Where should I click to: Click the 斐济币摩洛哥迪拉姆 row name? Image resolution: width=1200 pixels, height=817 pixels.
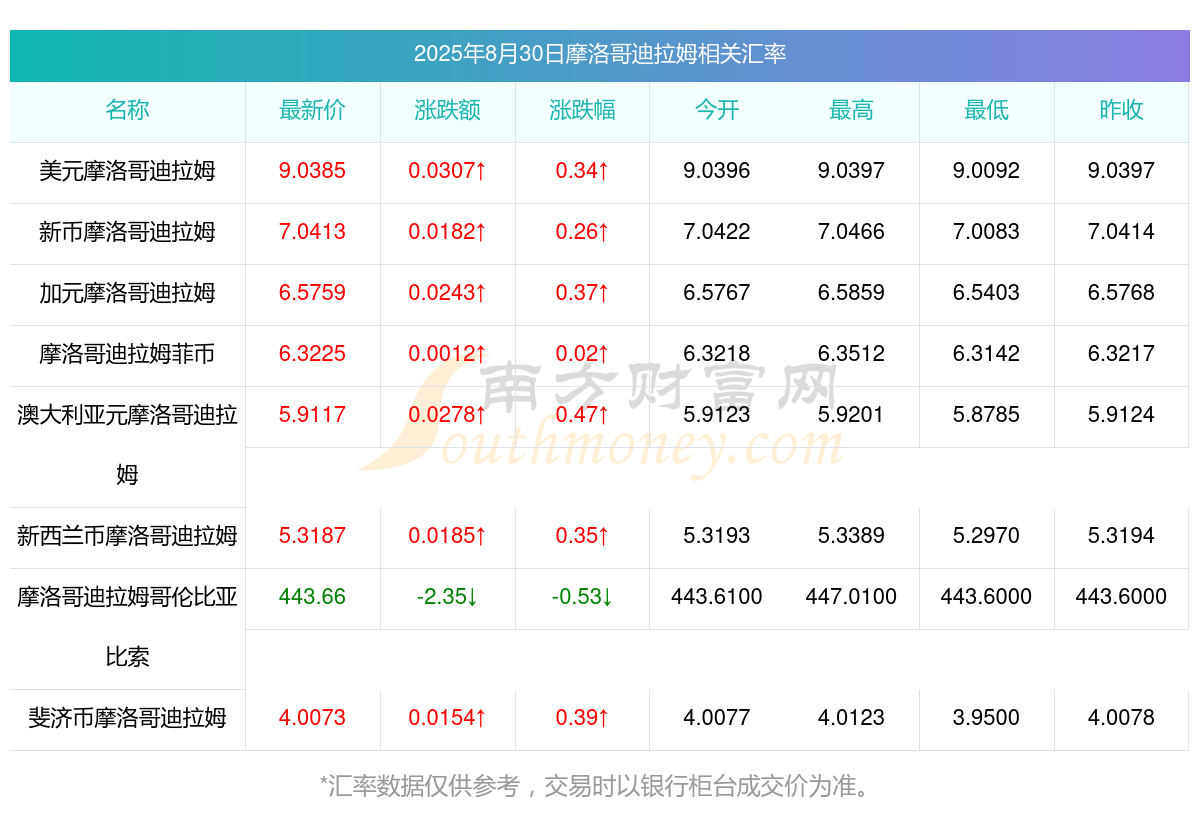(x=127, y=718)
